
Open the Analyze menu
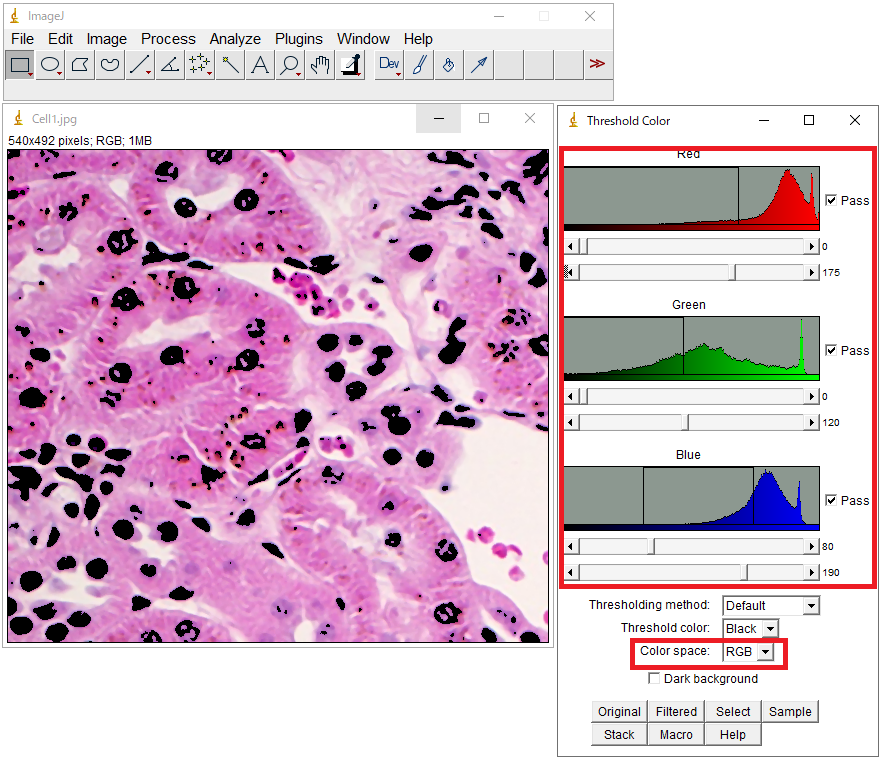(x=235, y=39)
